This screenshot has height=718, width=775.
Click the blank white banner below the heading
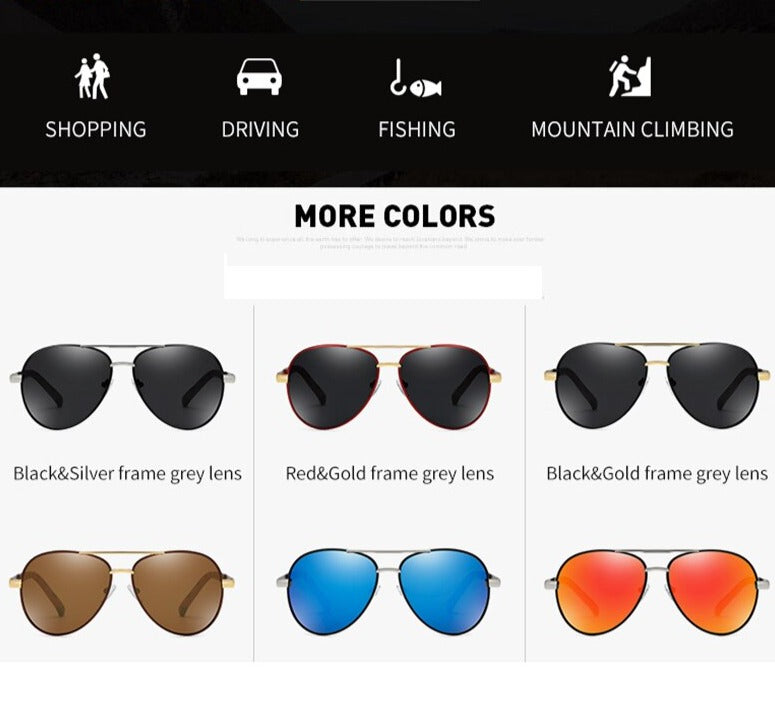pos(383,282)
